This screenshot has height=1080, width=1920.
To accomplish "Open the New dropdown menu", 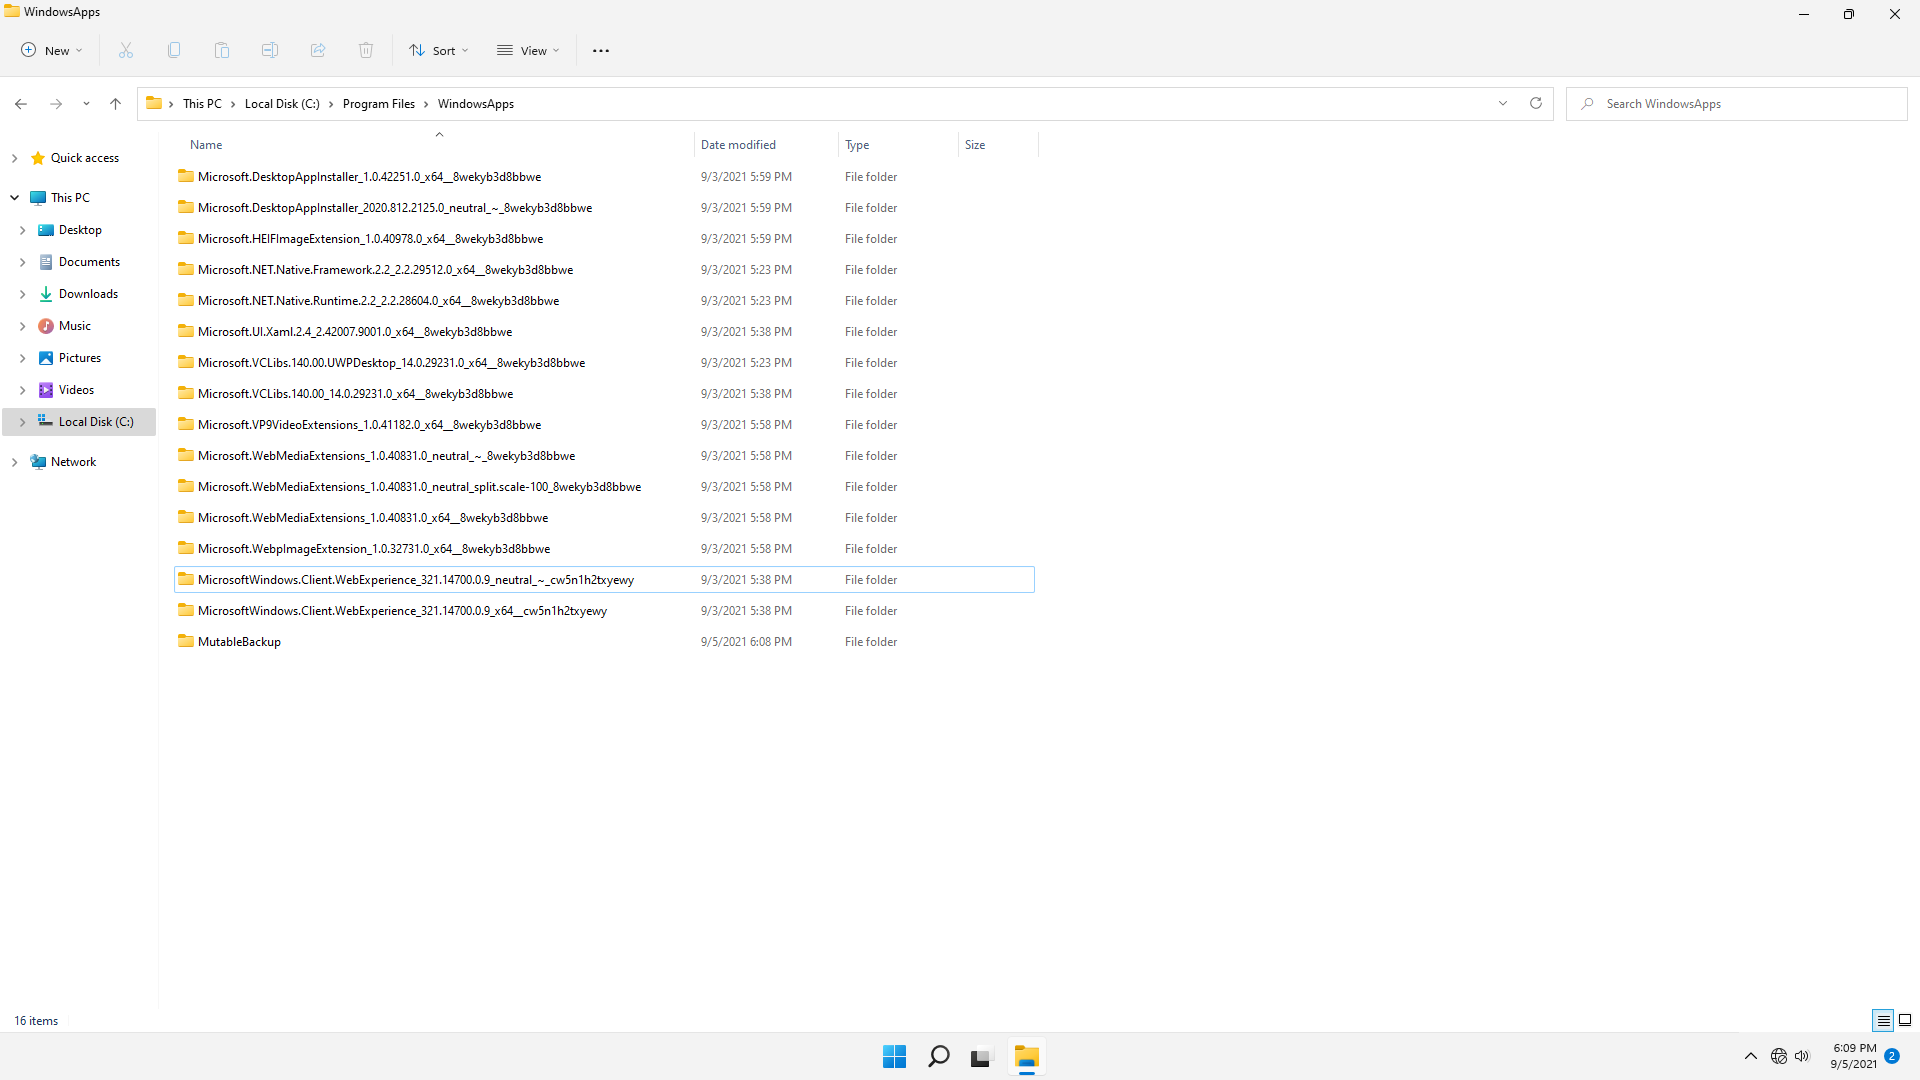I will pyautogui.click(x=52, y=51).
